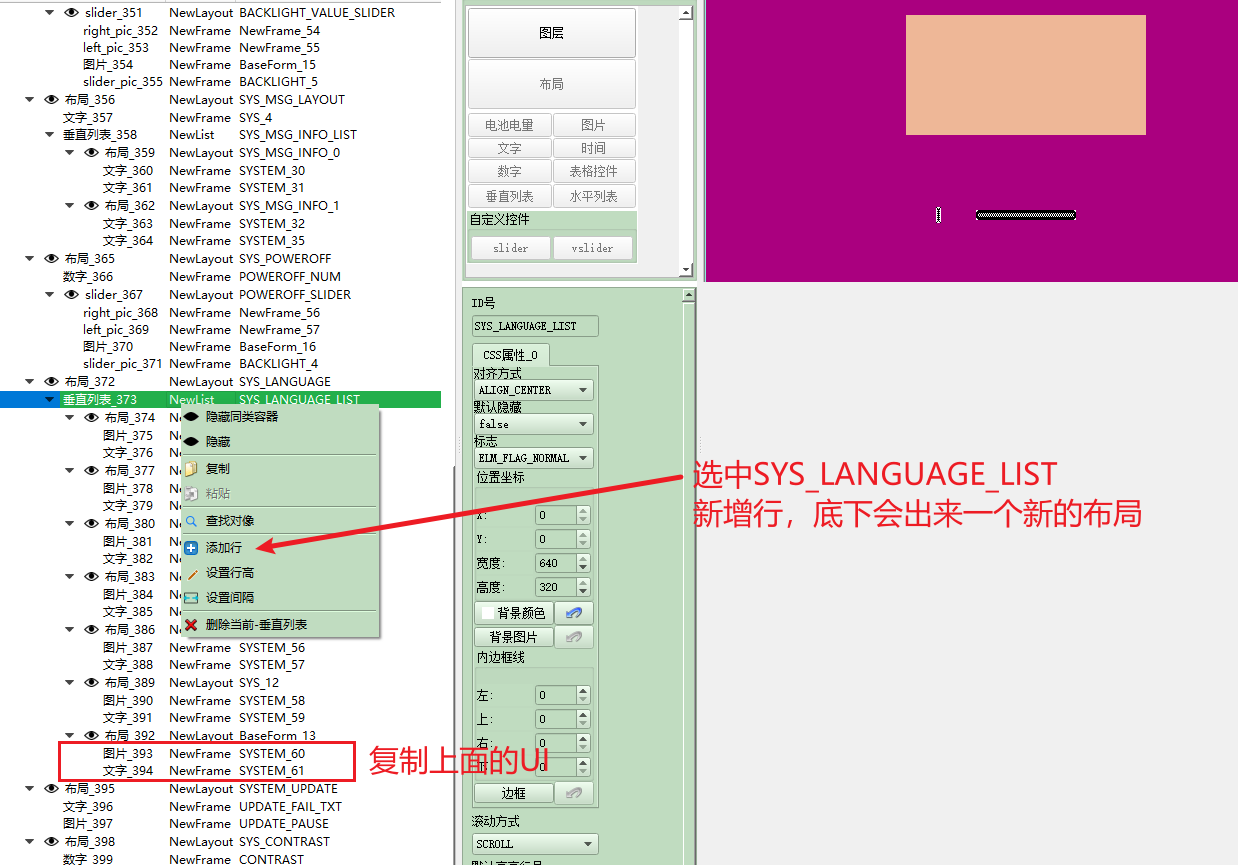The image size is (1238, 865).
Task: Click the 垂直列表 widget button
Action: (x=510, y=197)
